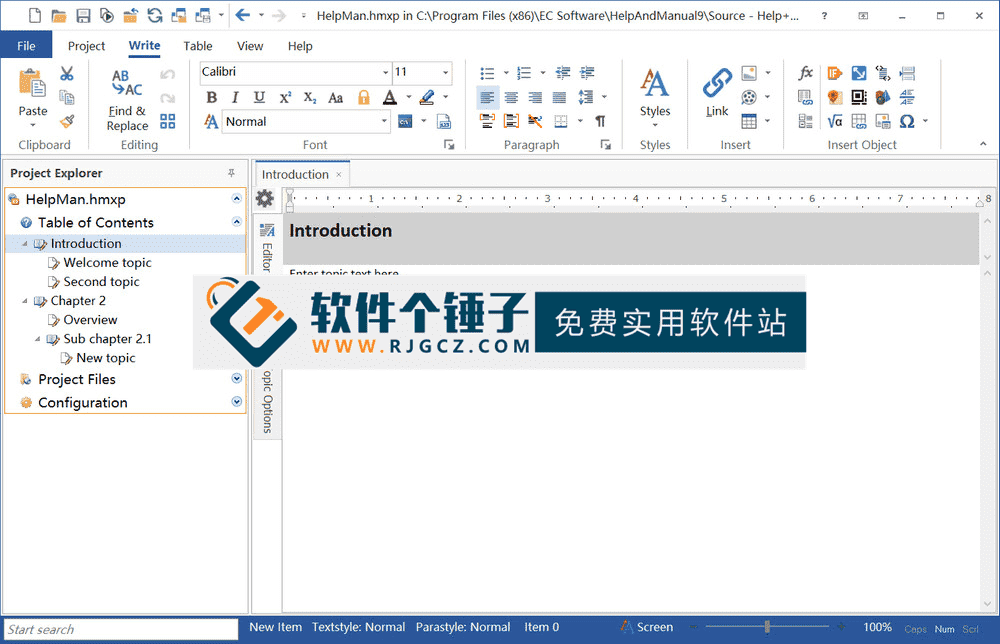The width and height of the screenshot is (1000, 644).
Task: Switch to the Table ribbon tab
Action: pyautogui.click(x=197, y=46)
